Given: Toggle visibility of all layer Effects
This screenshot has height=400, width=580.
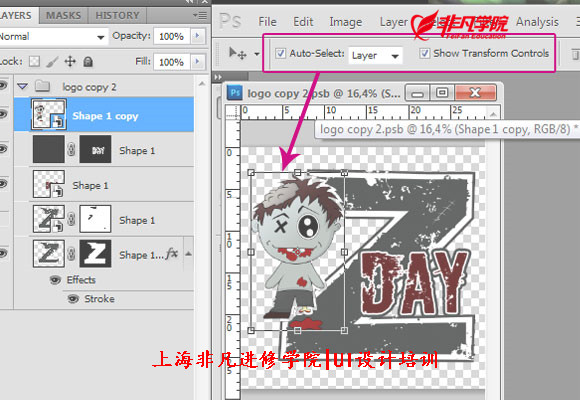Looking at the screenshot, I should [x=55, y=280].
